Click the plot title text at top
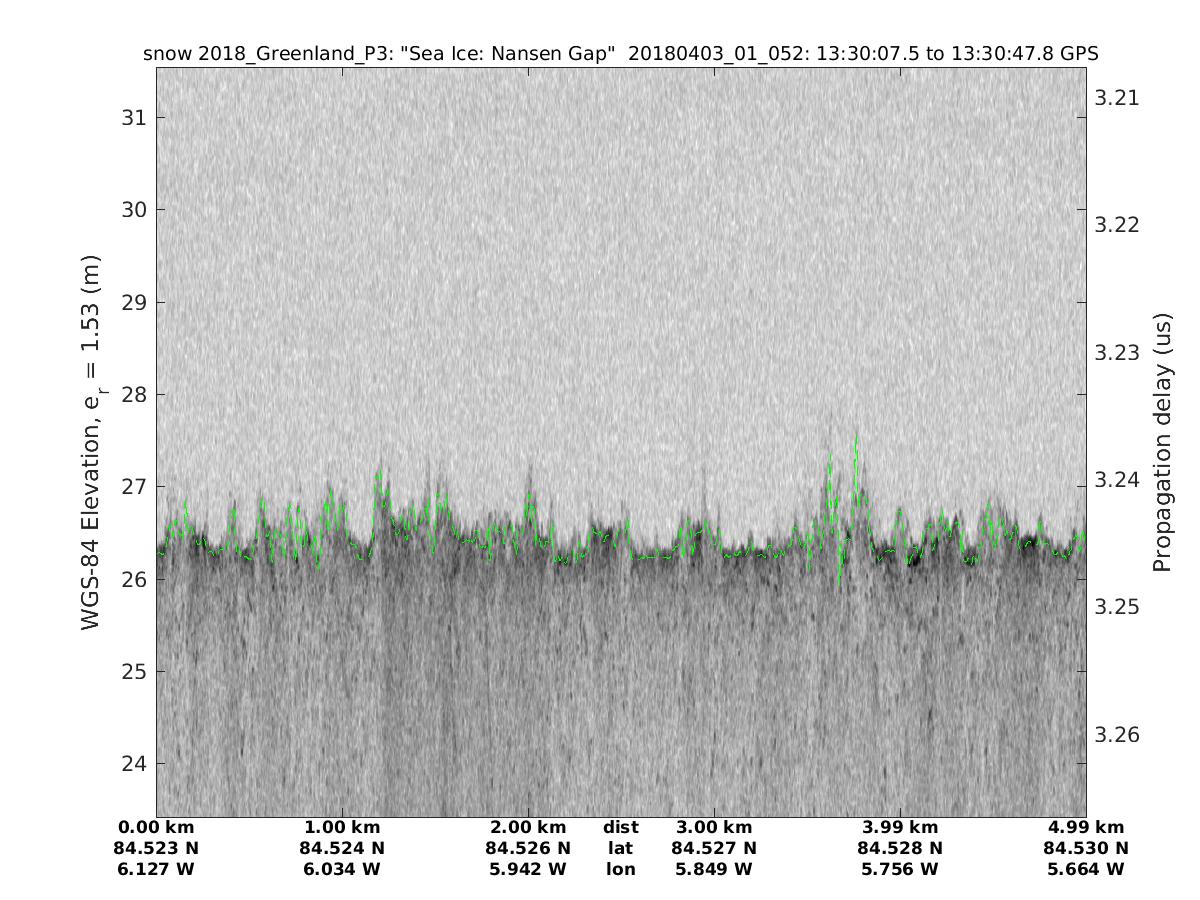Screen dimensions: 1200x900 point(620,54)
